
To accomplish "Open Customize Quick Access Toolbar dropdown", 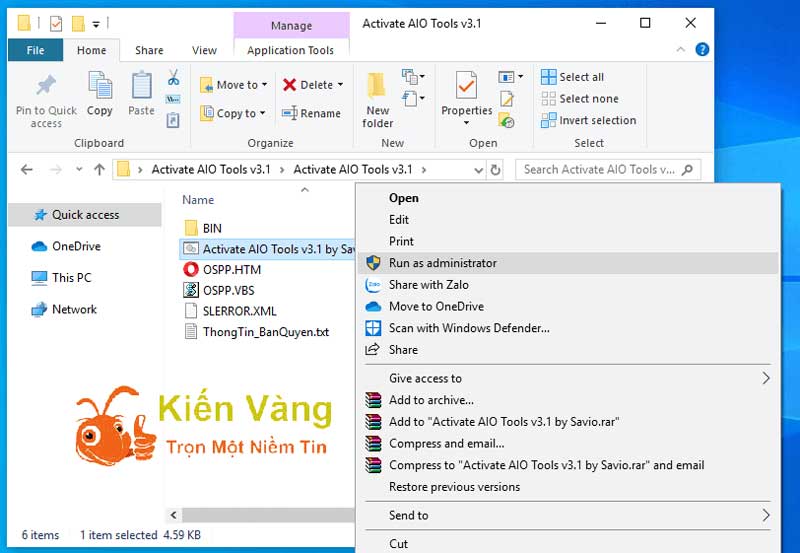I will point(95,24).
